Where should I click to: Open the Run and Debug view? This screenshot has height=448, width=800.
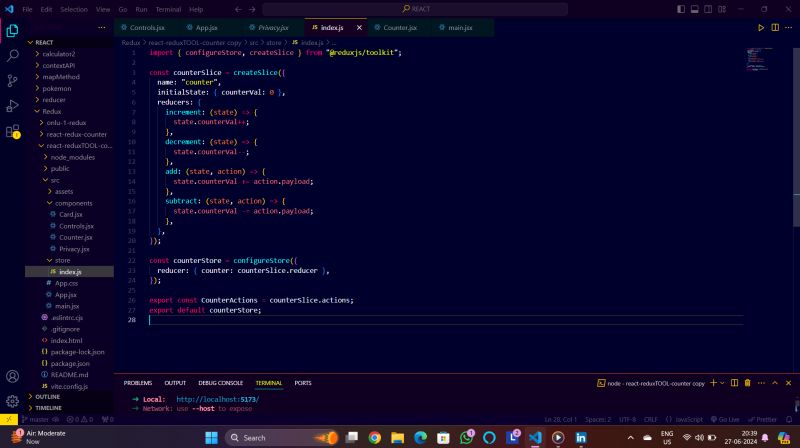(12, 106)
